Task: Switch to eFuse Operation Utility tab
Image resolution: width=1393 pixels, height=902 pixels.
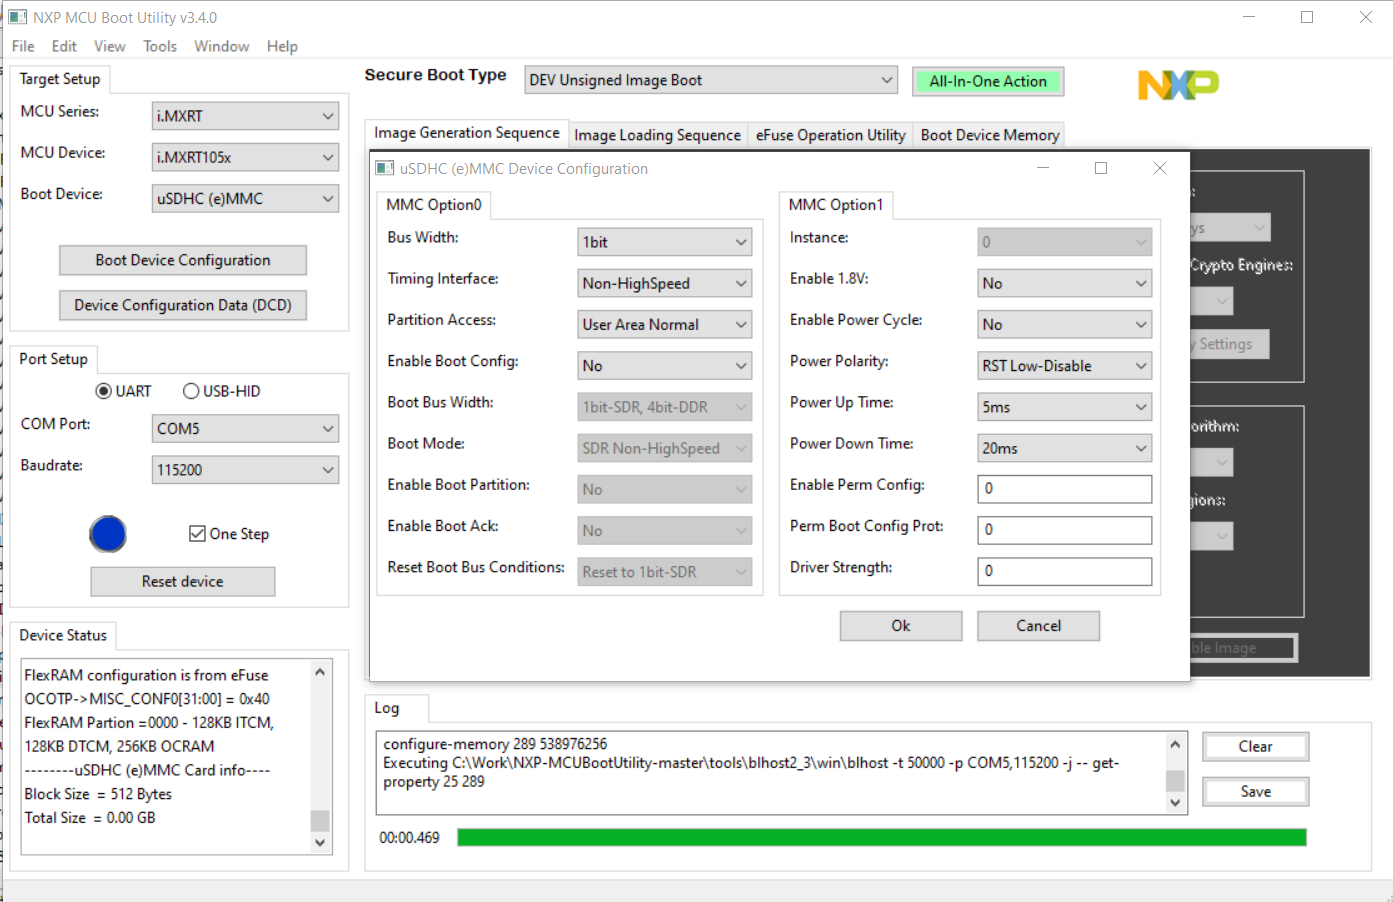Action: click(x=830, y=135)
